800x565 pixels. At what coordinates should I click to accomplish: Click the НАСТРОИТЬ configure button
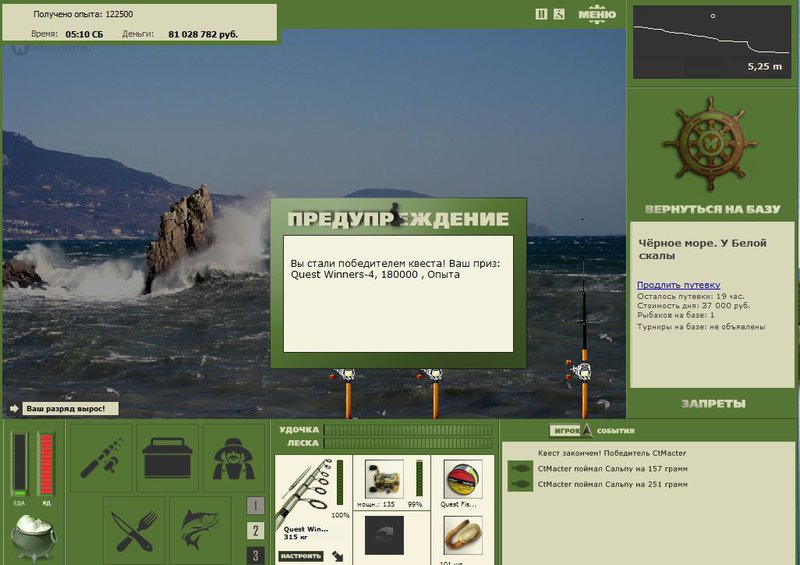click(301, 556)
